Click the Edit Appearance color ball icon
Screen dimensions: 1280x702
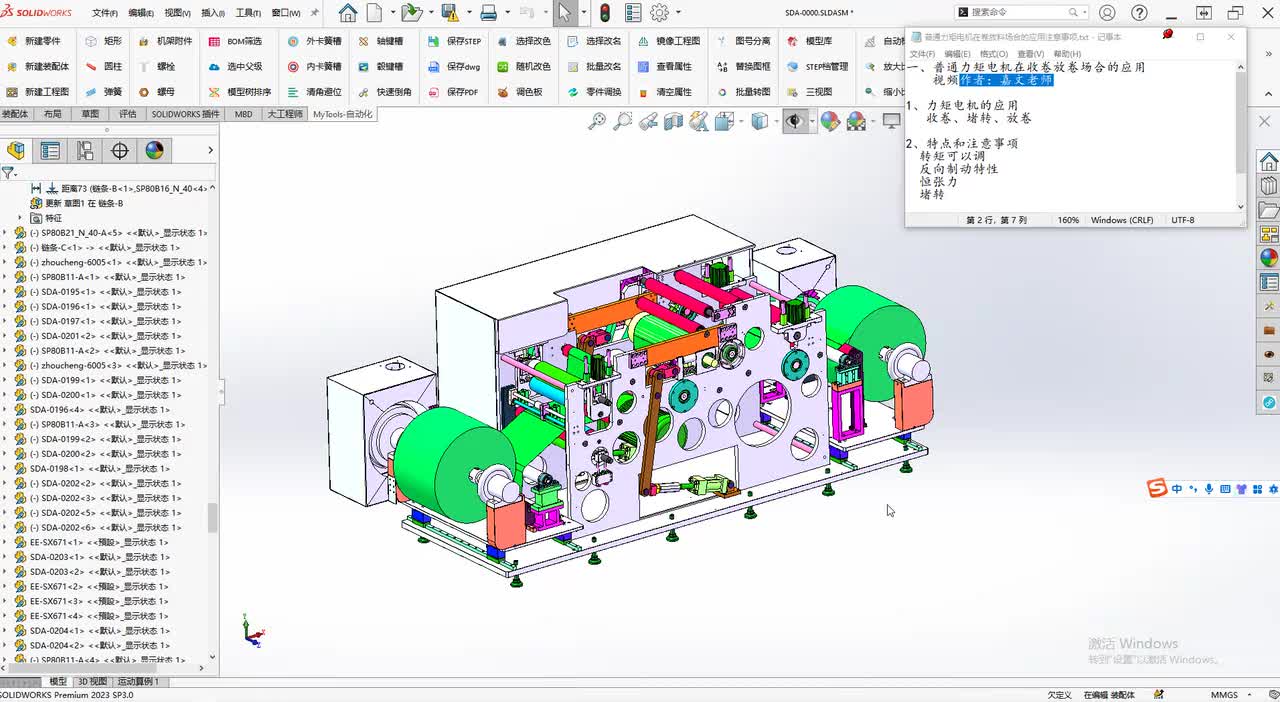pyautogui.click(x=830, y=121)
